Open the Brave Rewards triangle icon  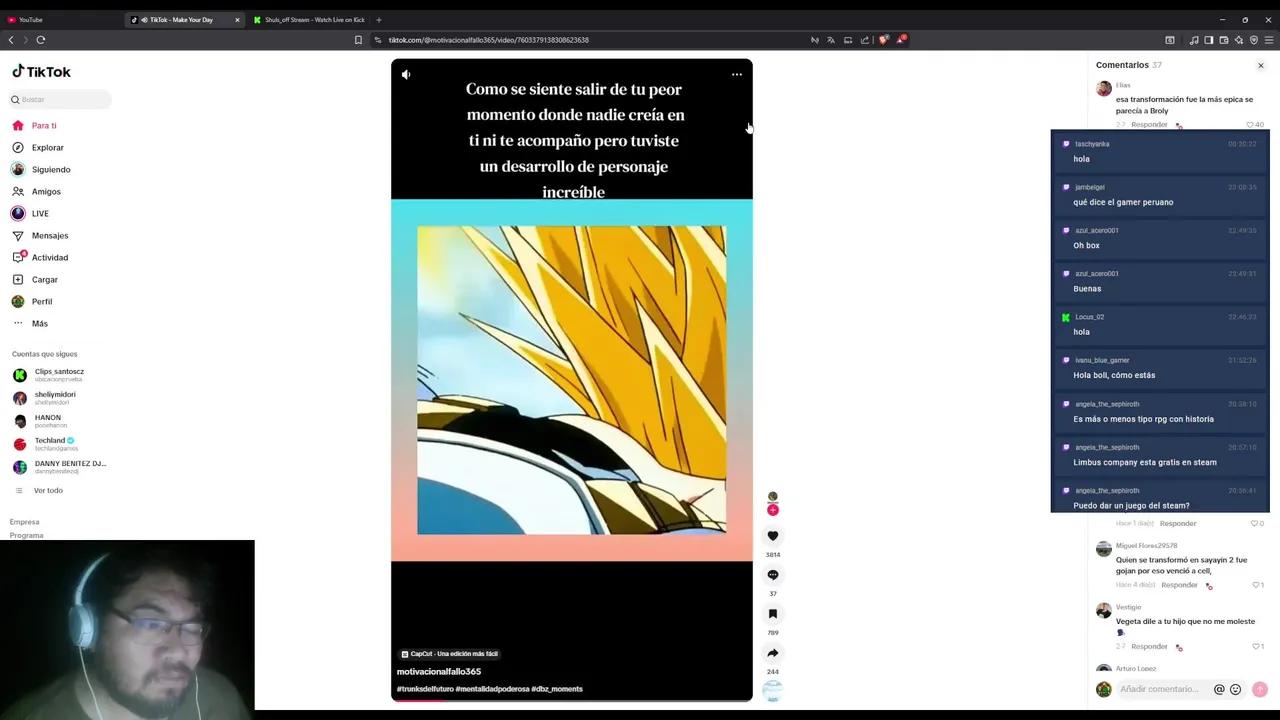[x=900, y=40]
